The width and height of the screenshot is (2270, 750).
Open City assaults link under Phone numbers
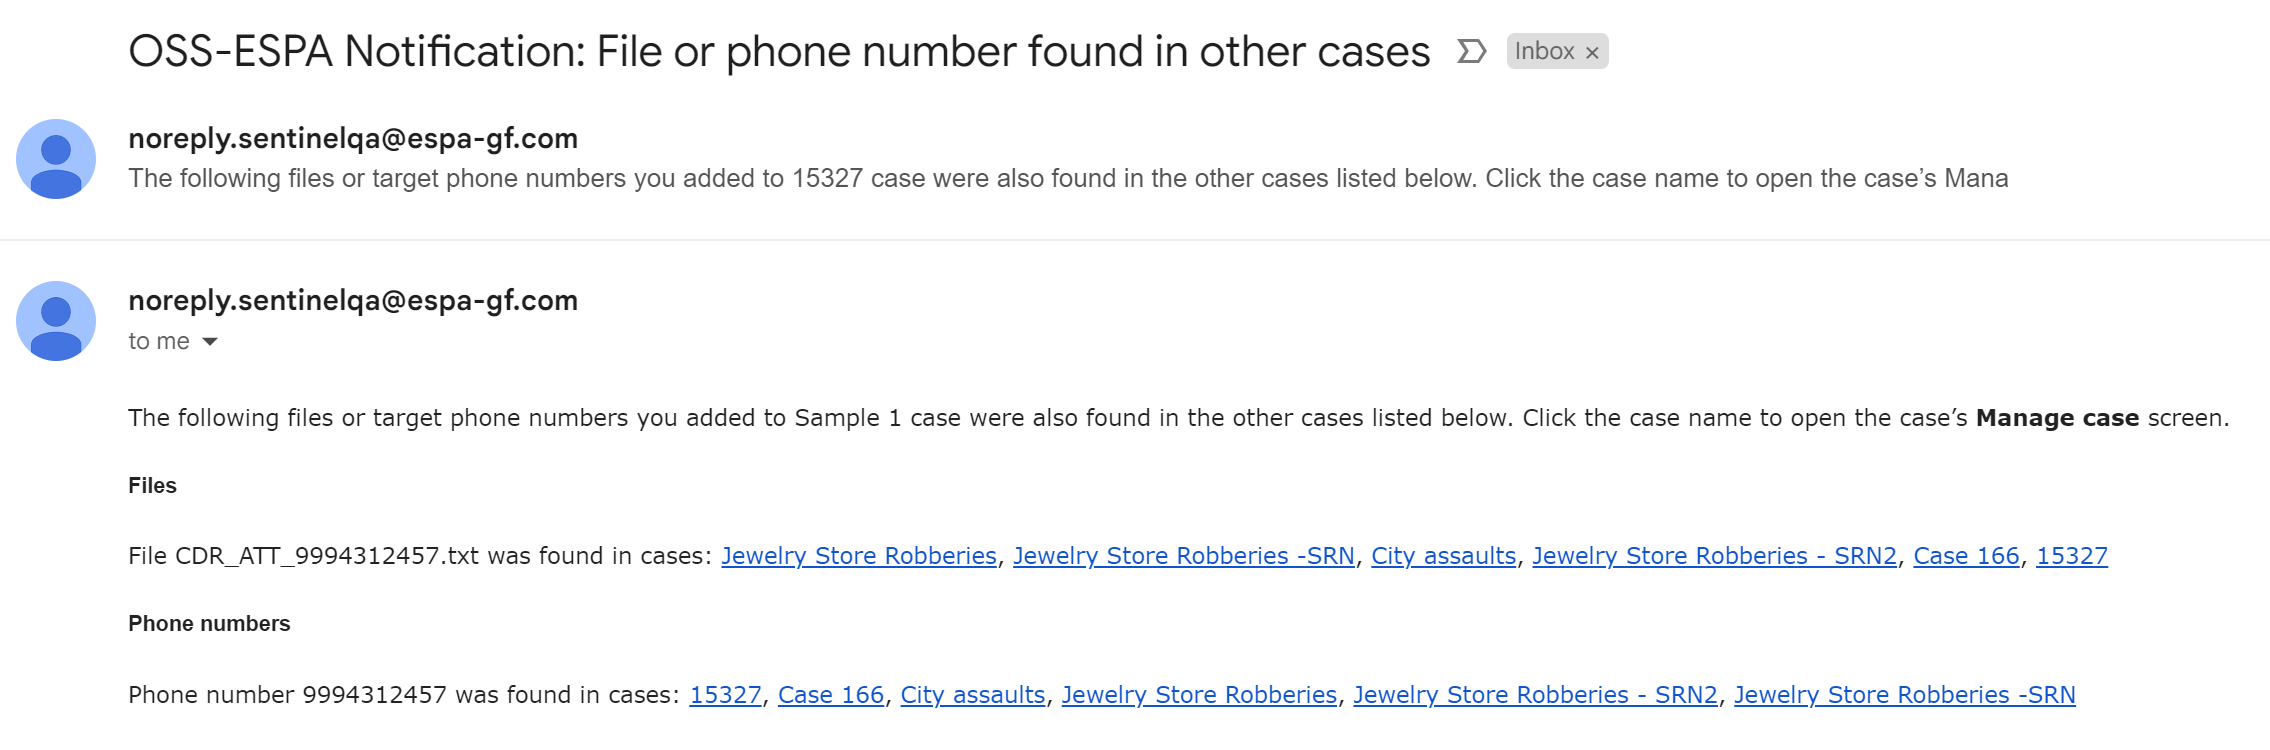pyautogui.click(x=973, y=695)
